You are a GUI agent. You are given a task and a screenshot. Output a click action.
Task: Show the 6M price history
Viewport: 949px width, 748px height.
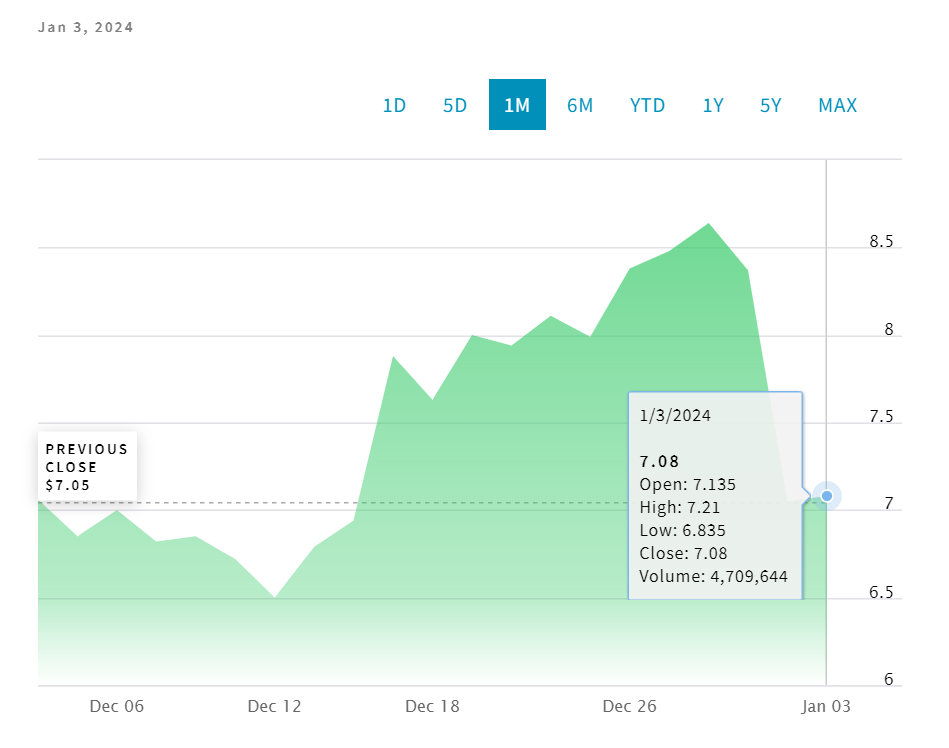pyautogui.click(x=580, y=105)
